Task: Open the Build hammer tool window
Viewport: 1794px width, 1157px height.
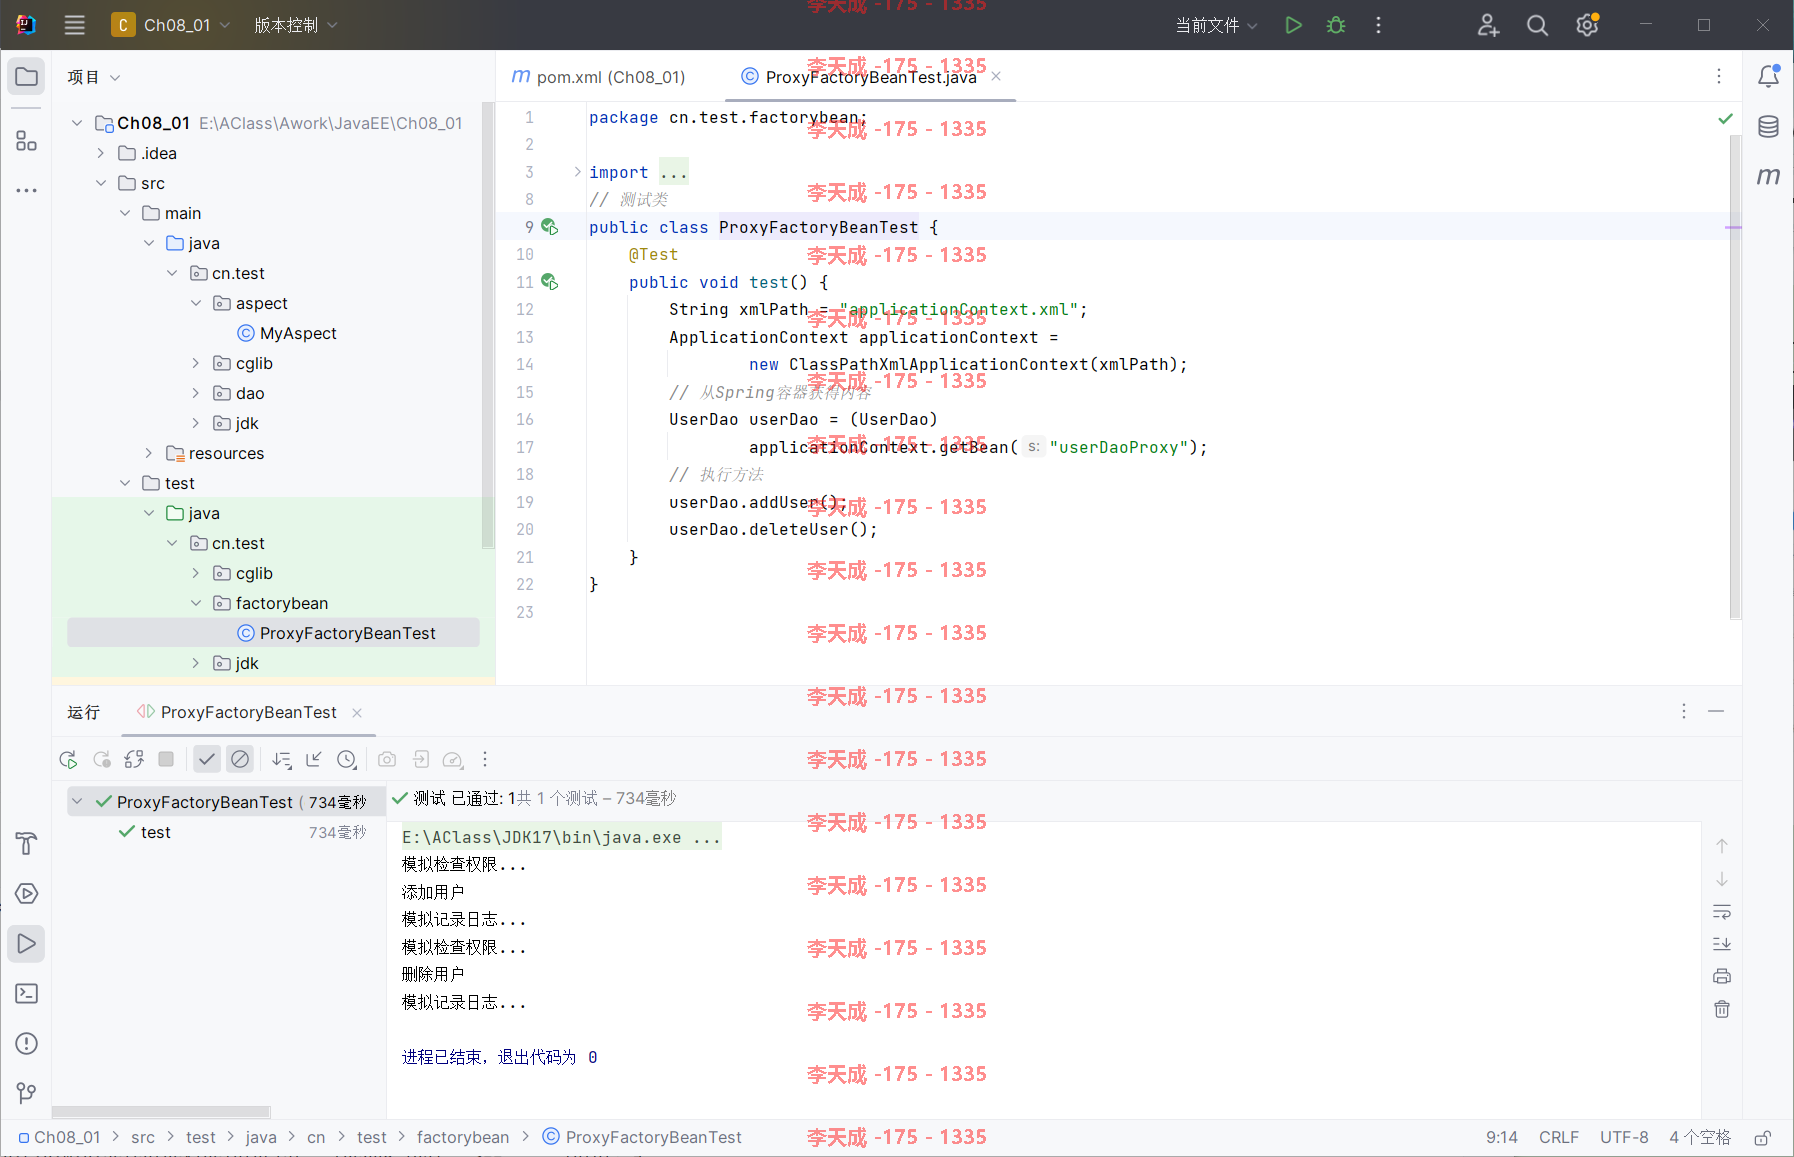Action: tap(27, 843)
